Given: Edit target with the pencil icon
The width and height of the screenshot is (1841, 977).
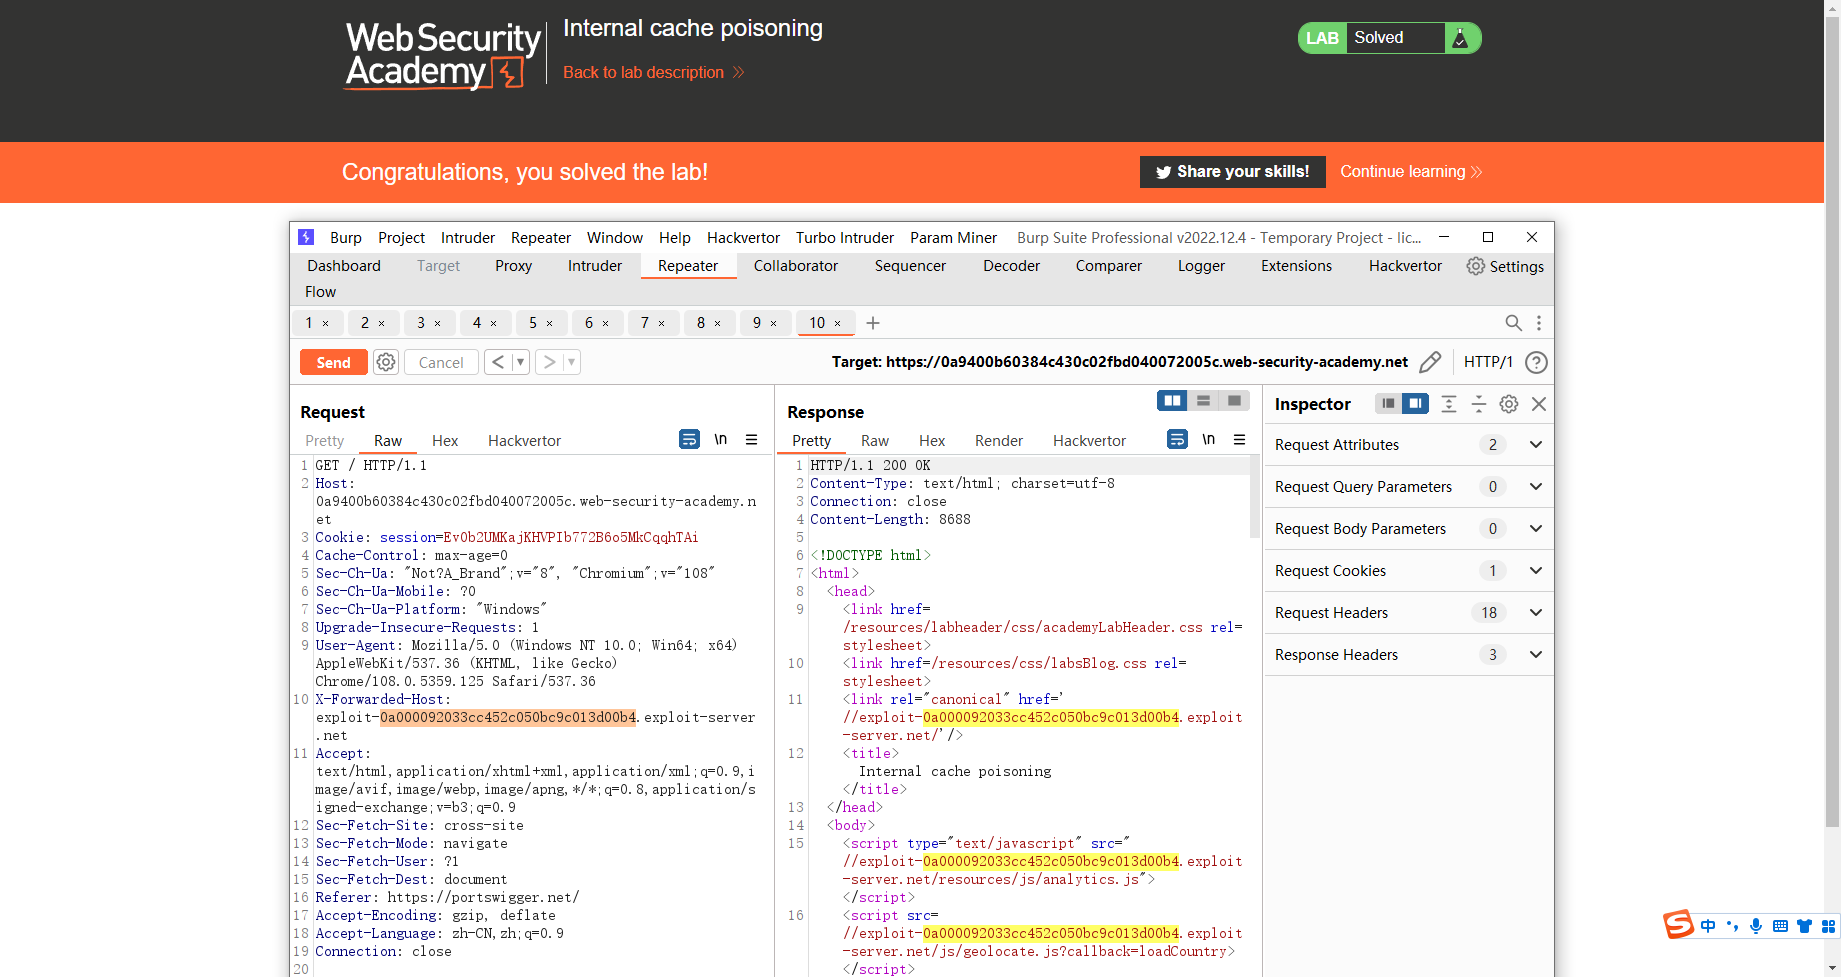Looking at the screenshot, I should click(x=1430, y=362).
